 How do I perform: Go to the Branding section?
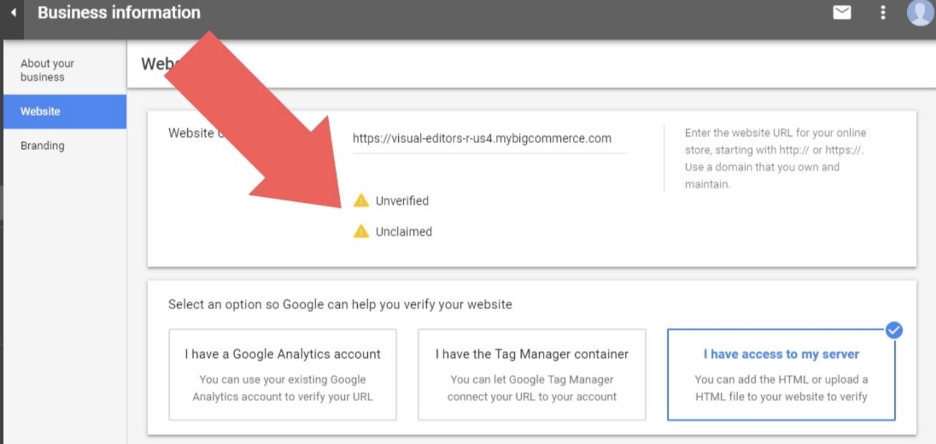click(43, 146)
